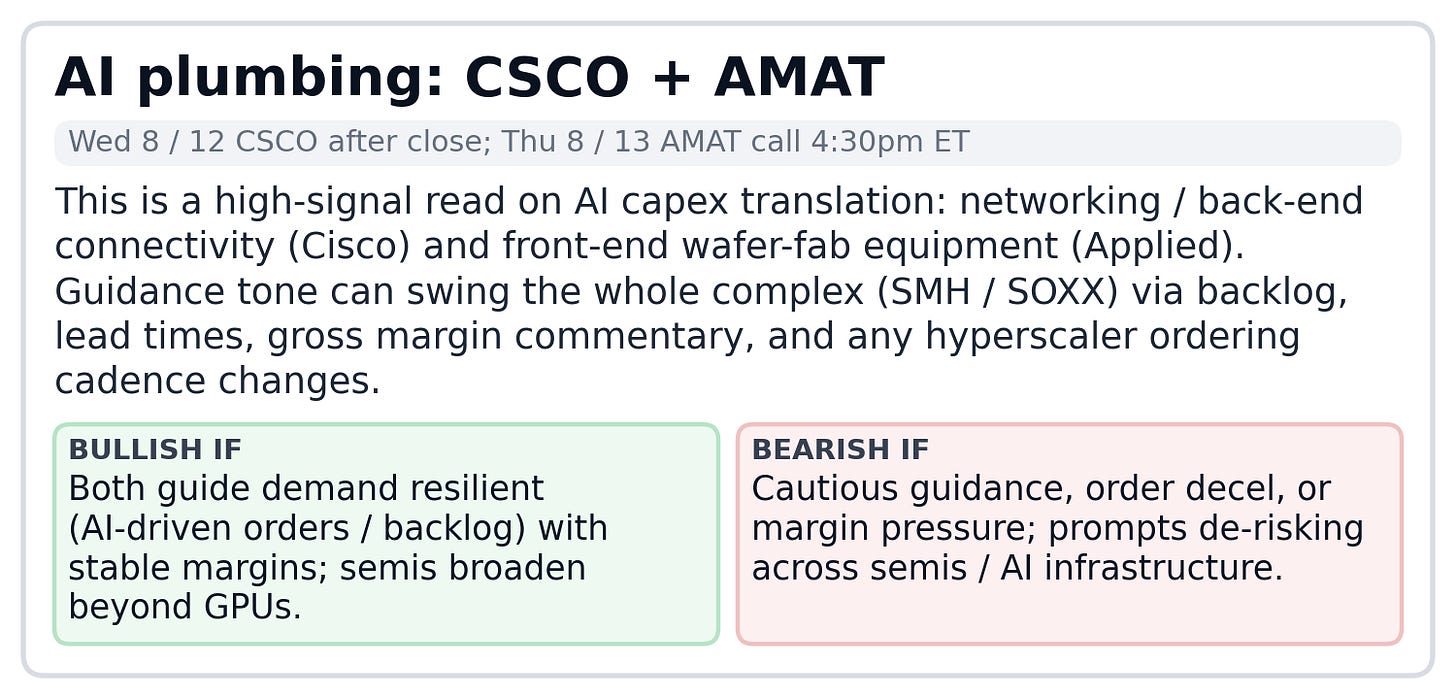
Task: Select the pink bearish scenario box
Action: coord(1069,534)
